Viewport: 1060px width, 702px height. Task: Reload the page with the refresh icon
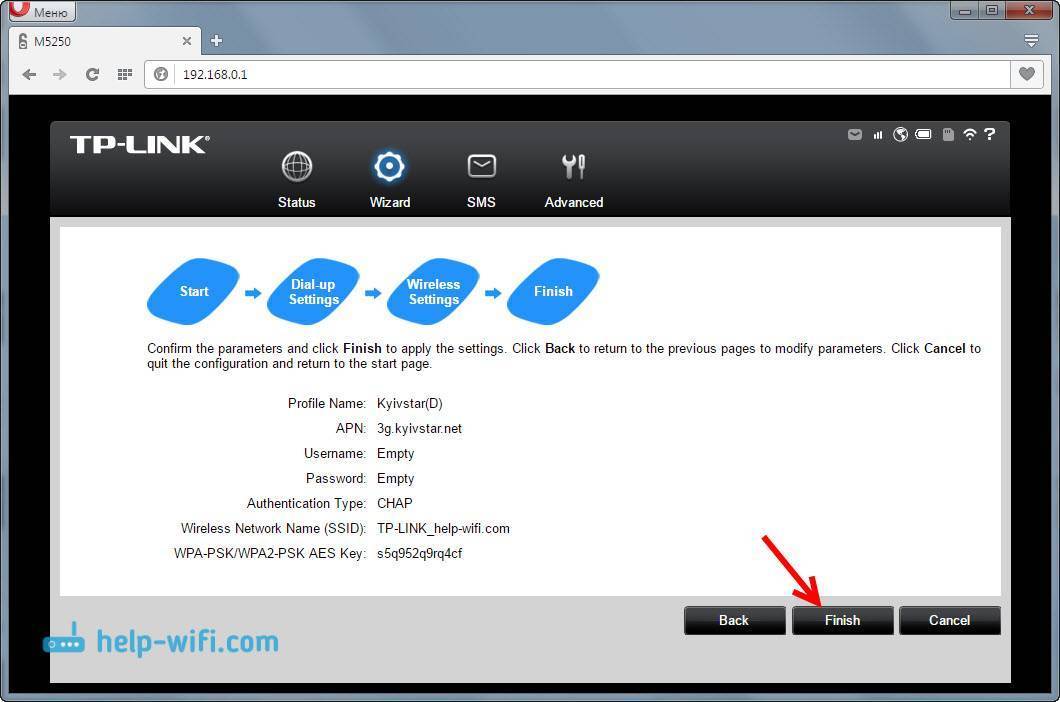pyautogui.click(x=93, y=74)
